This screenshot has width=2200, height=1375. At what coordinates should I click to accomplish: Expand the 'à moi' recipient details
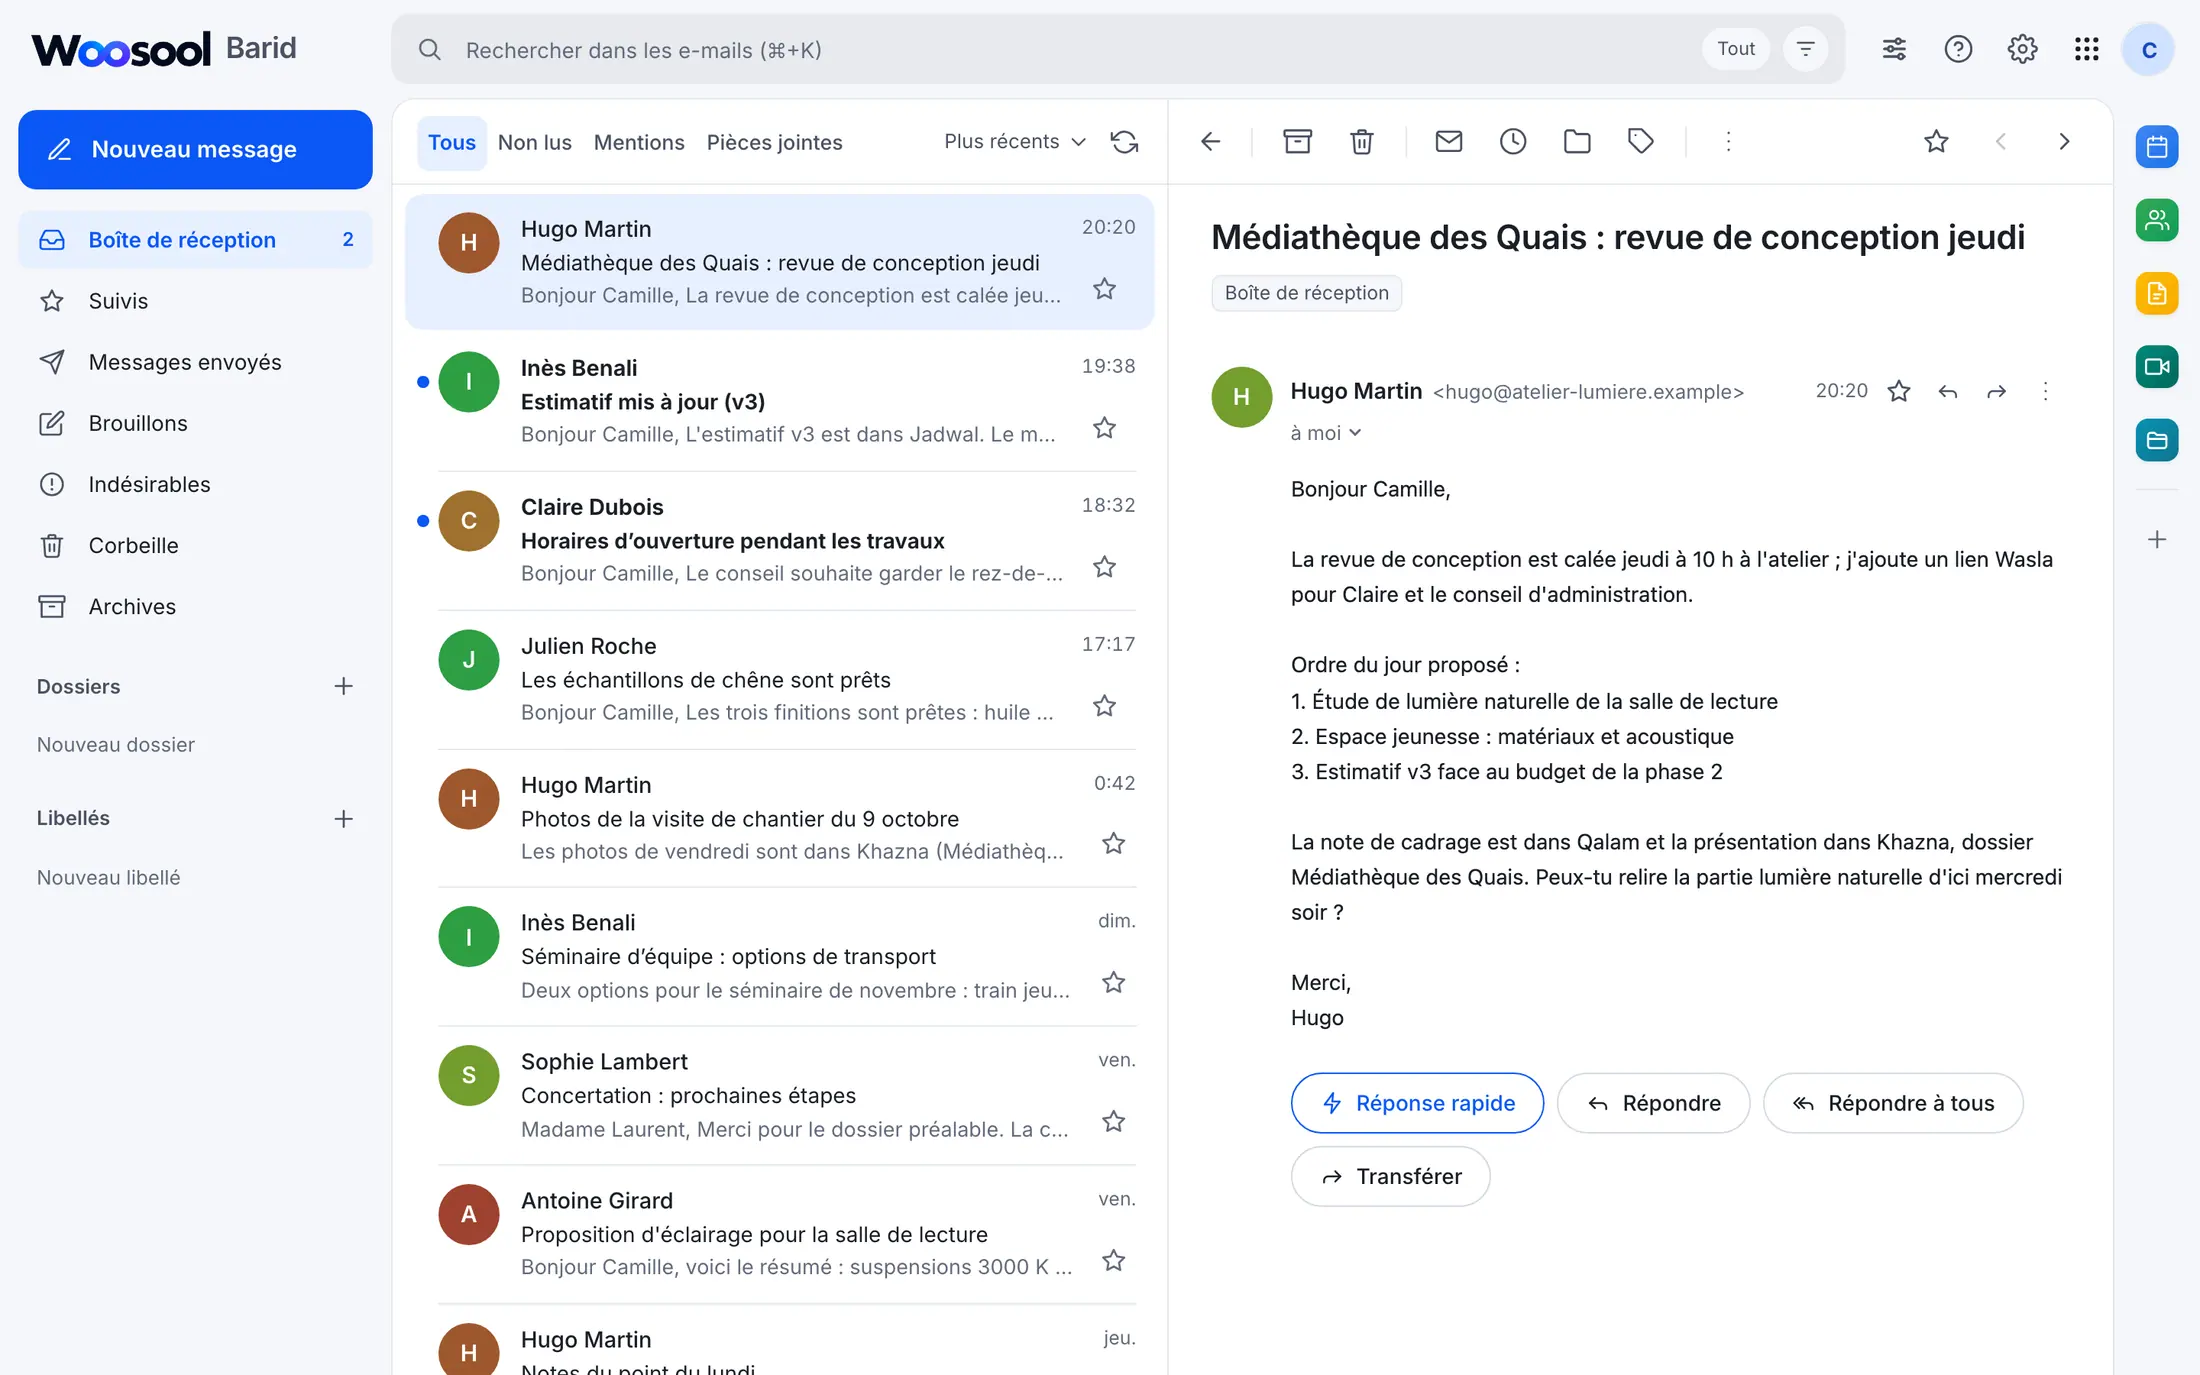coord(1326,433)
